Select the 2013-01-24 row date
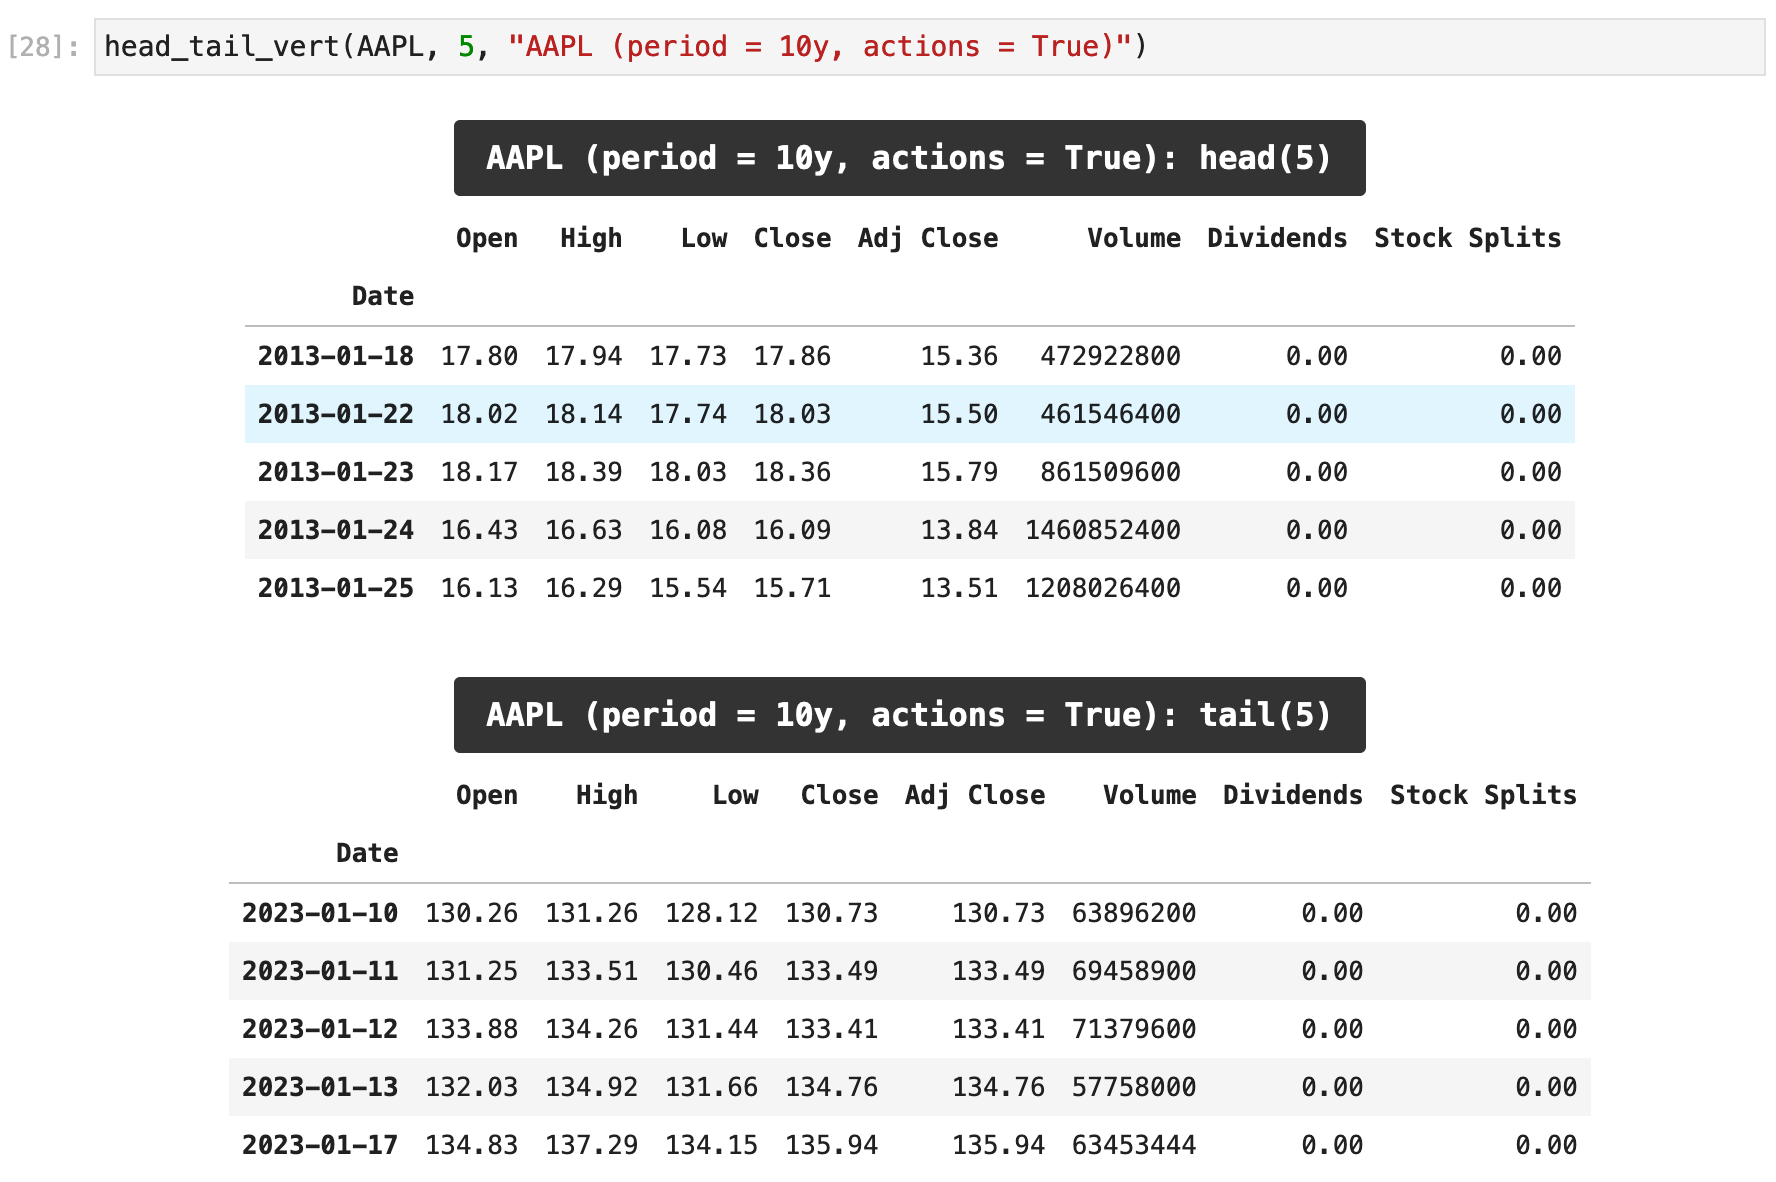The image size is (1776, 1182). pos(336,530)
